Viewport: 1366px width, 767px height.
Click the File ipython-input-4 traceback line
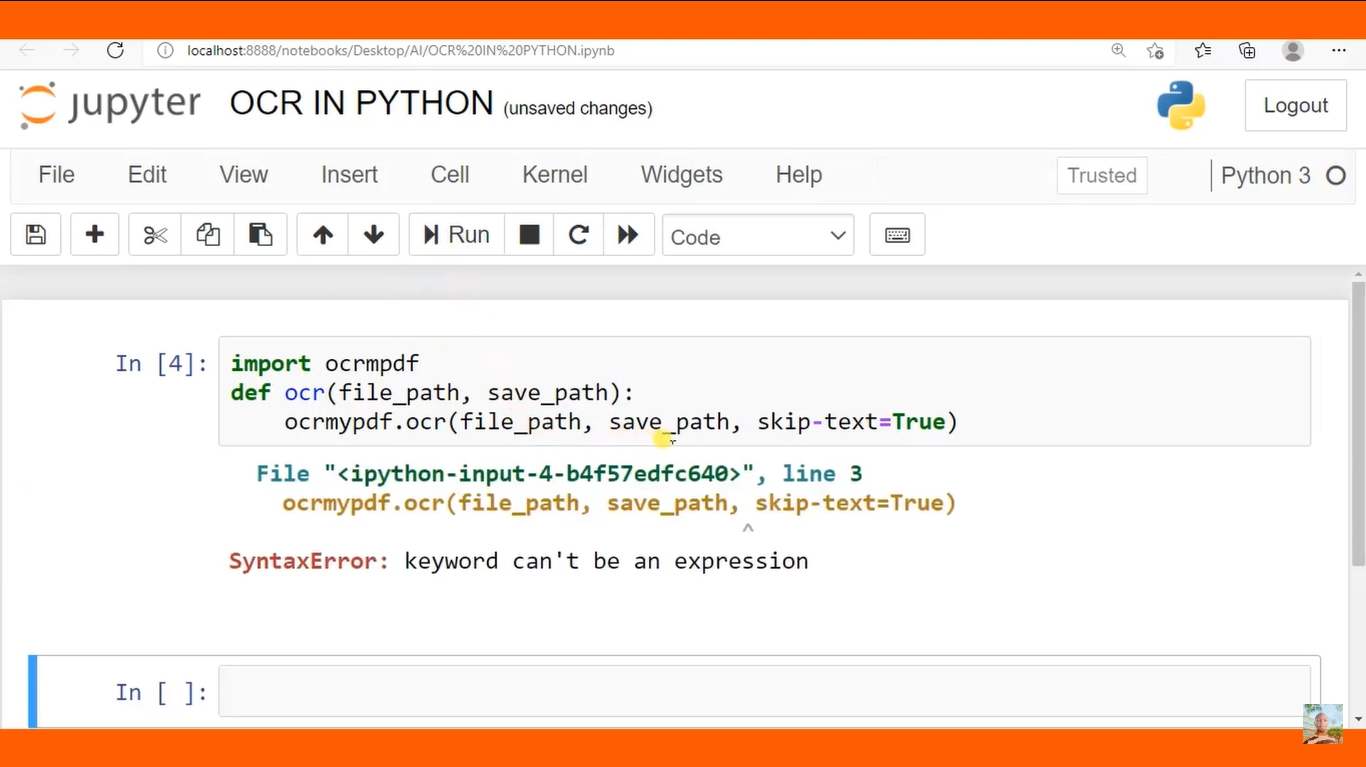click(x=559, y=473)
